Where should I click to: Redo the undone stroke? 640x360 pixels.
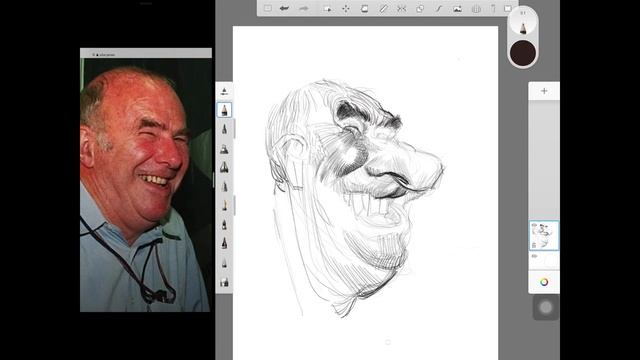pyautogui.click(x=304, y=8)
